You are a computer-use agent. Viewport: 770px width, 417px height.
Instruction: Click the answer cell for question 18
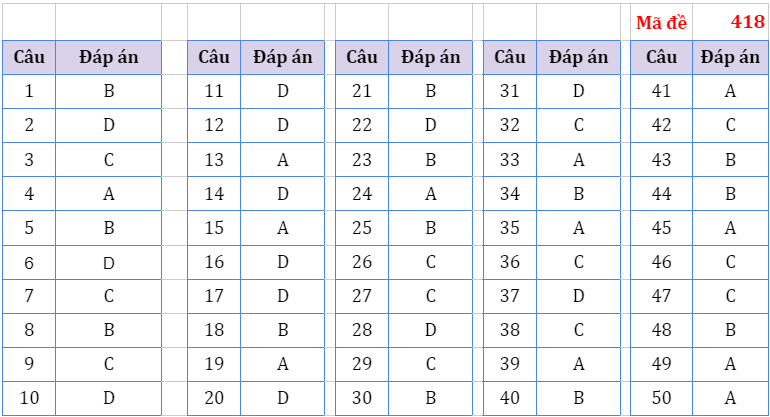pos(283,330)
